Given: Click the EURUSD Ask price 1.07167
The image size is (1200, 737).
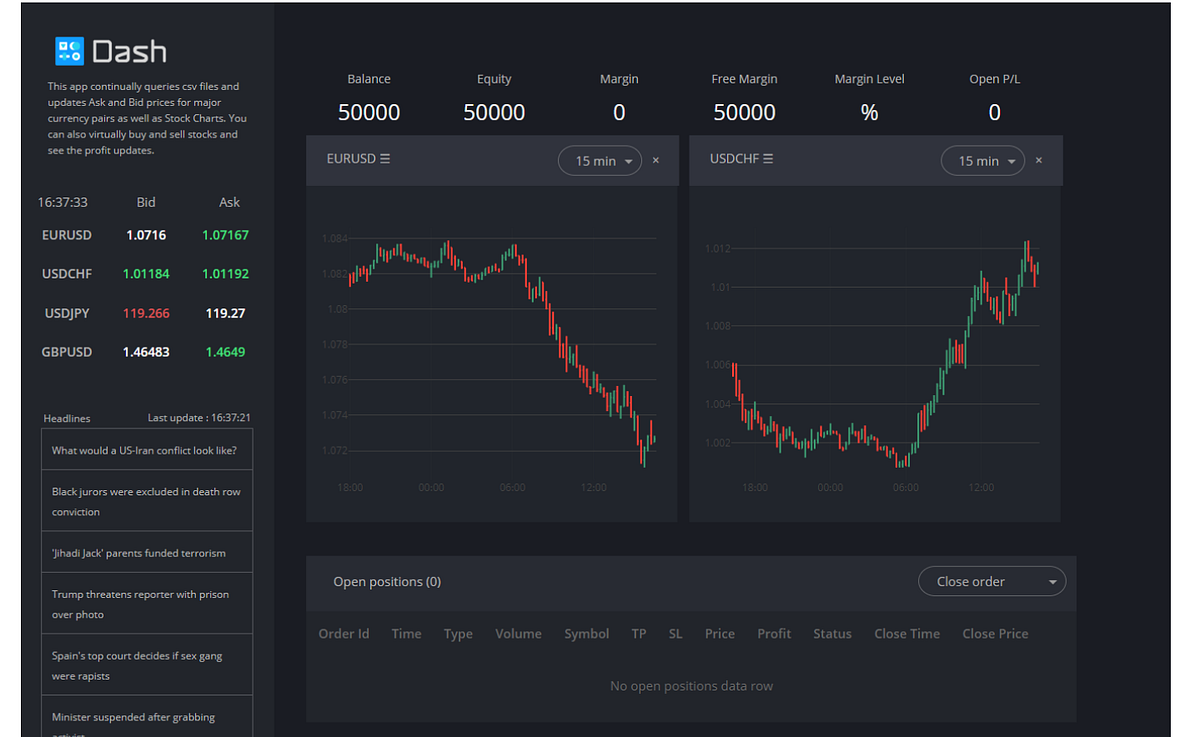Looking at the screenshot, I should pyautogui.click(x=225, y=234).
